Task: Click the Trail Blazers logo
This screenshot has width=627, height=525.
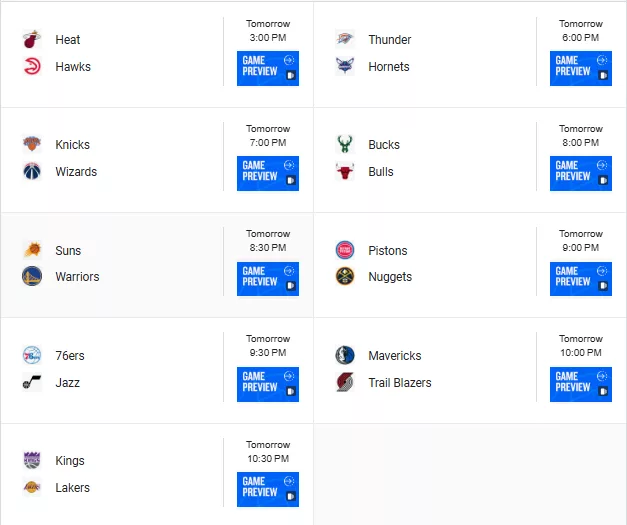Action: pos(345,383)
